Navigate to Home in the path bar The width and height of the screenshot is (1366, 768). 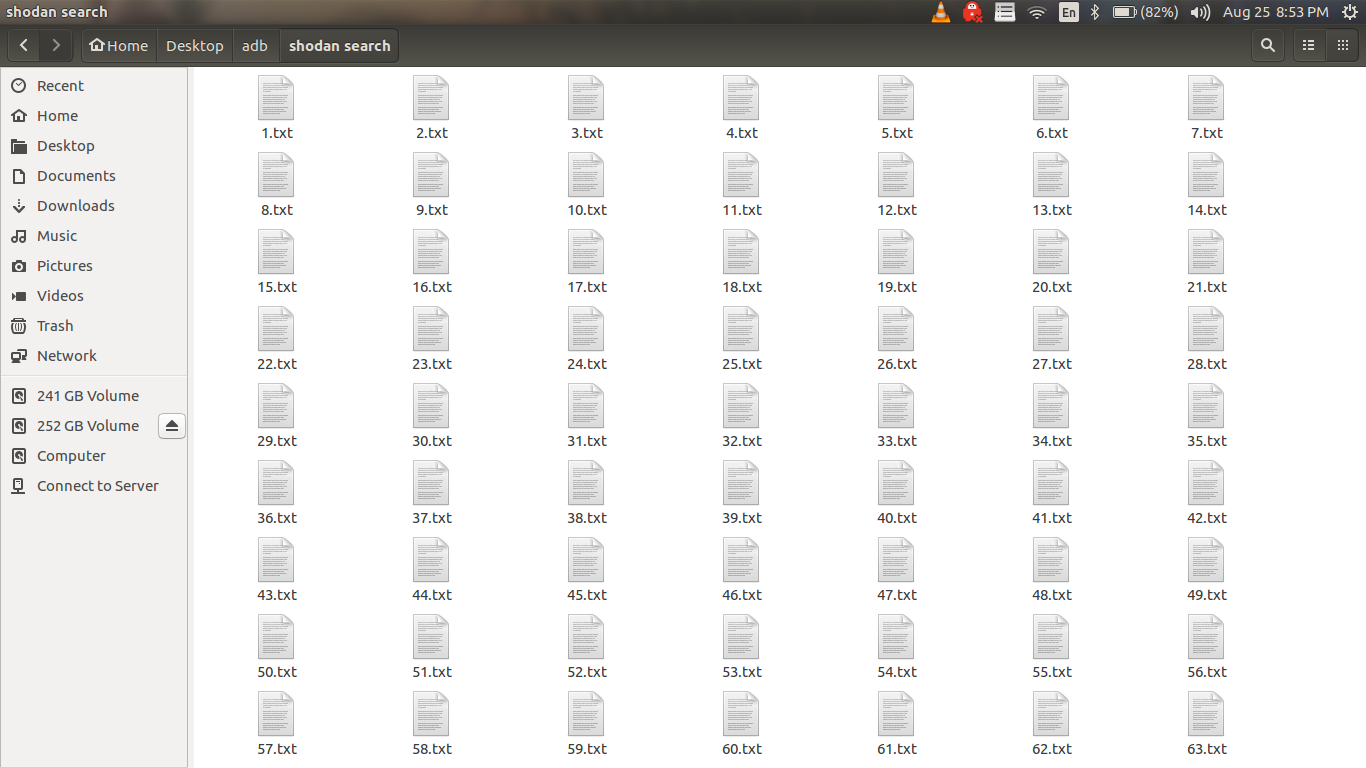[x=119, y=46]
